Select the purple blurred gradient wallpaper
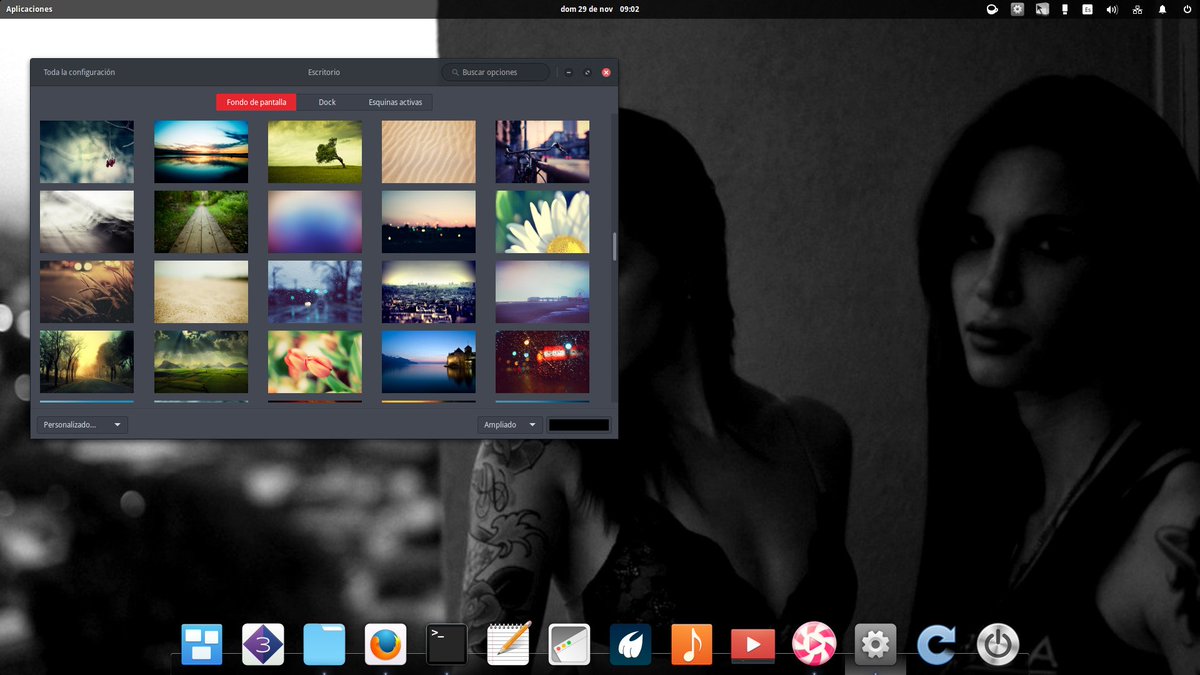The width and height of the screenshot is (1200, 675). click(315, 222)
